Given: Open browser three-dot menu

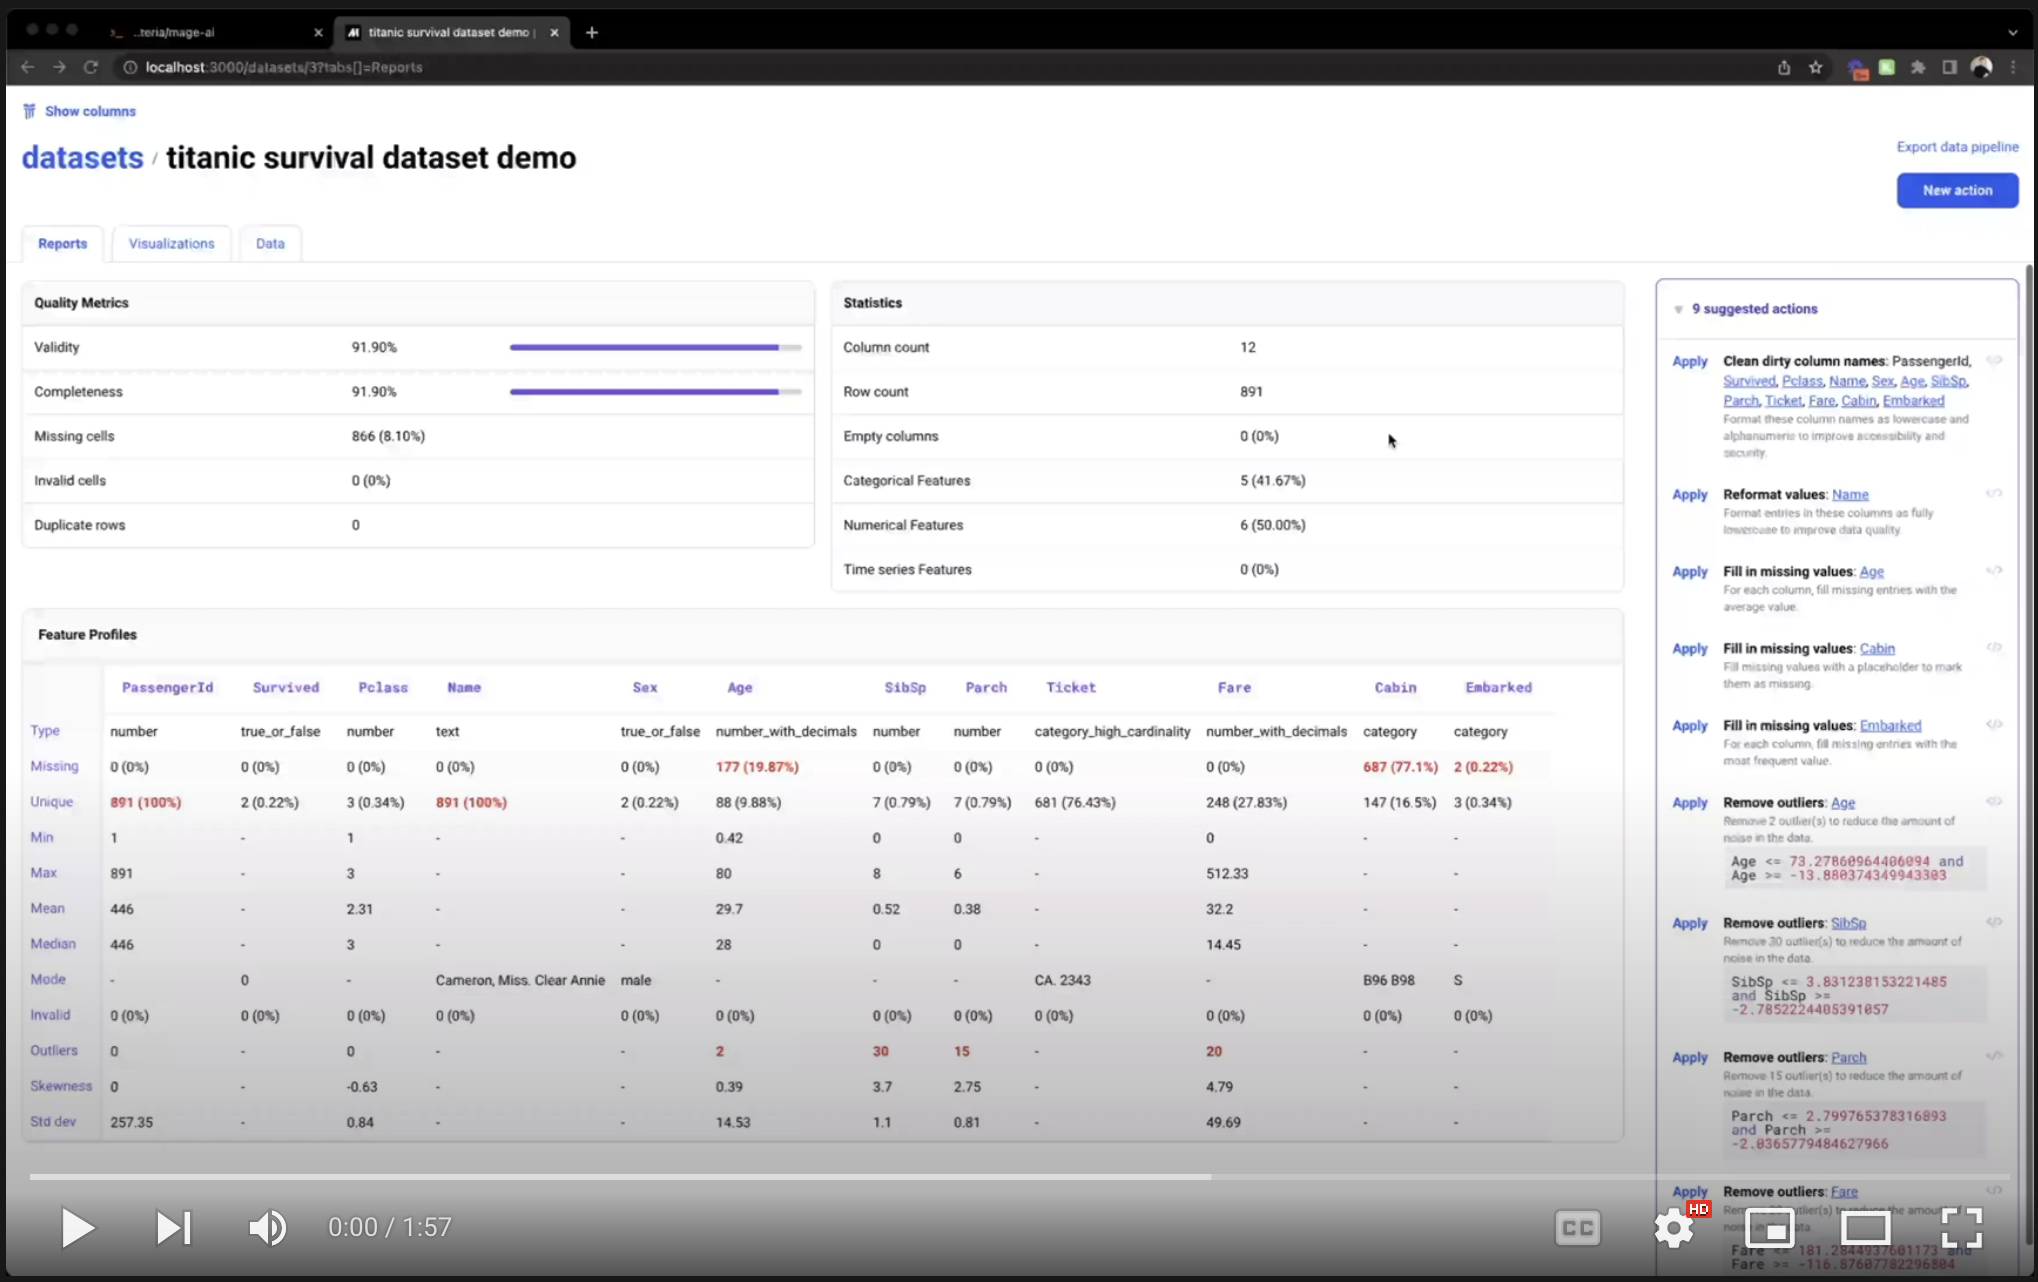Looking at the screenshot, I should [2013, 67].
